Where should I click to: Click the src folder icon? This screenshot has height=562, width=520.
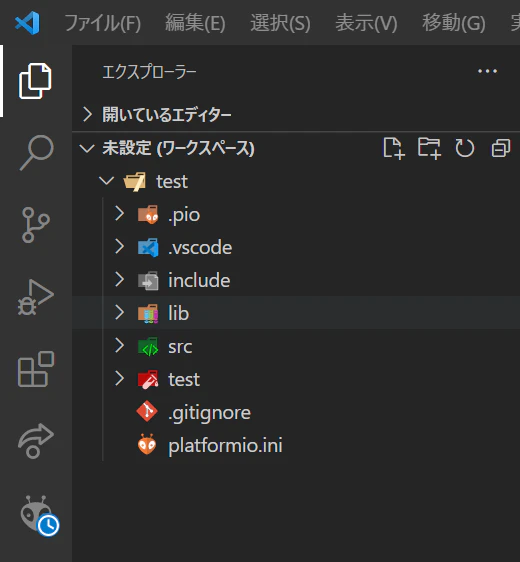(148, 346)
